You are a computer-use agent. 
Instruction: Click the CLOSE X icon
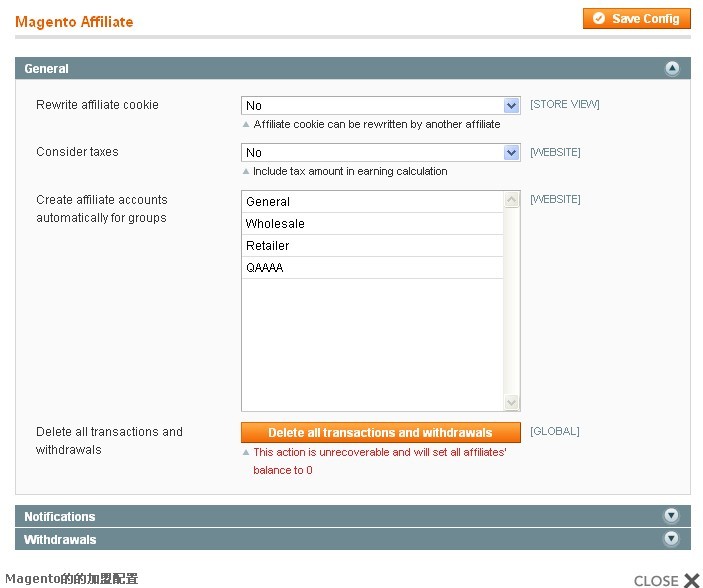pyautogui.click(x=692, y=580)
